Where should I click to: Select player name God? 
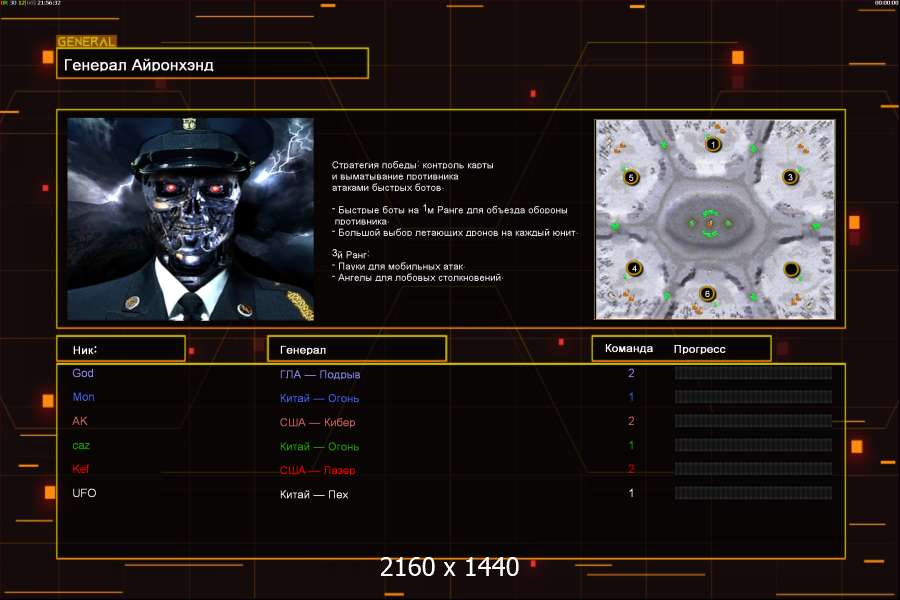[83, 373]
